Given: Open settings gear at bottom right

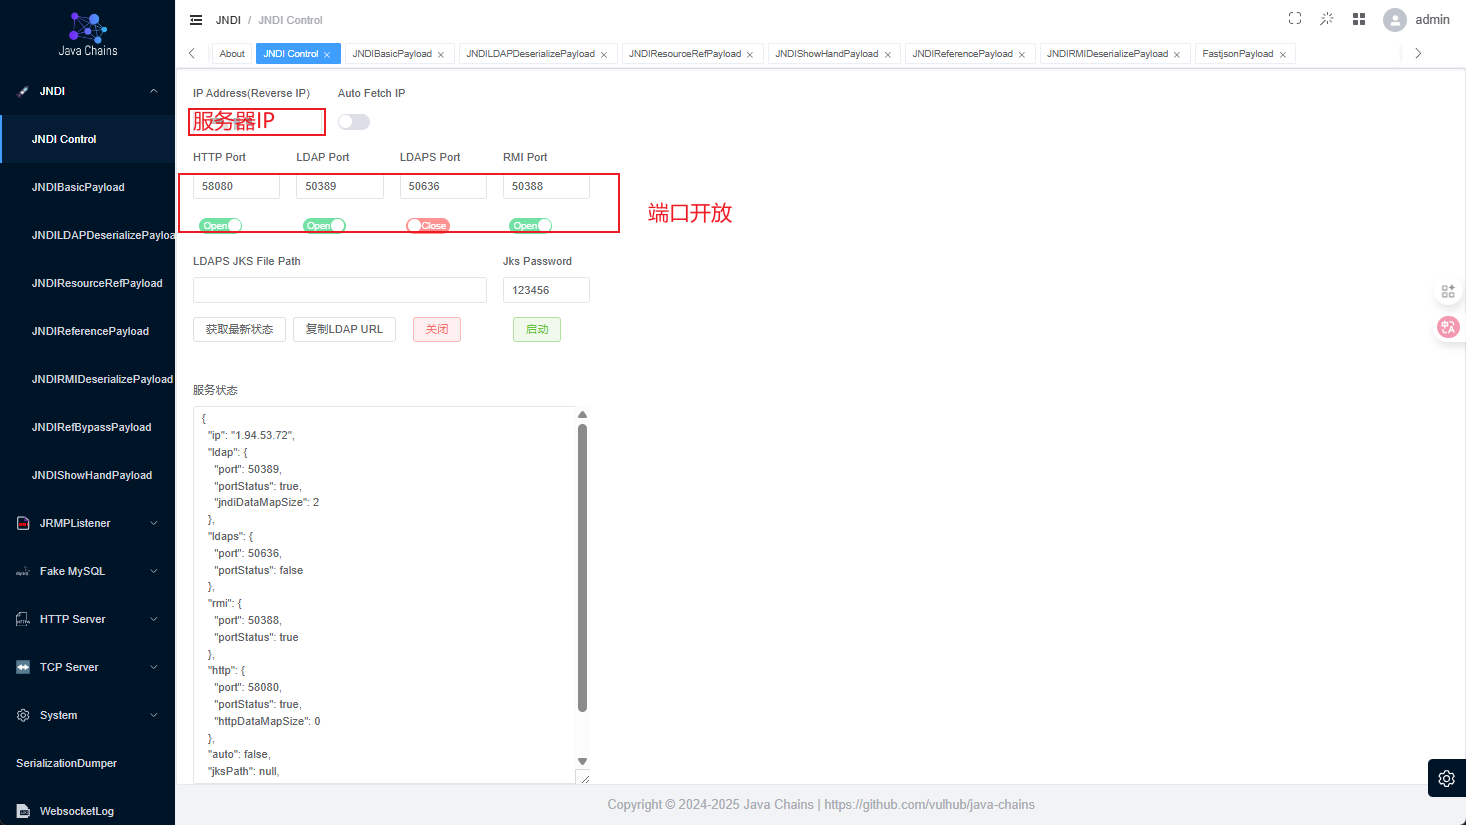Looking at the screenshot, I should (1447, 778).
